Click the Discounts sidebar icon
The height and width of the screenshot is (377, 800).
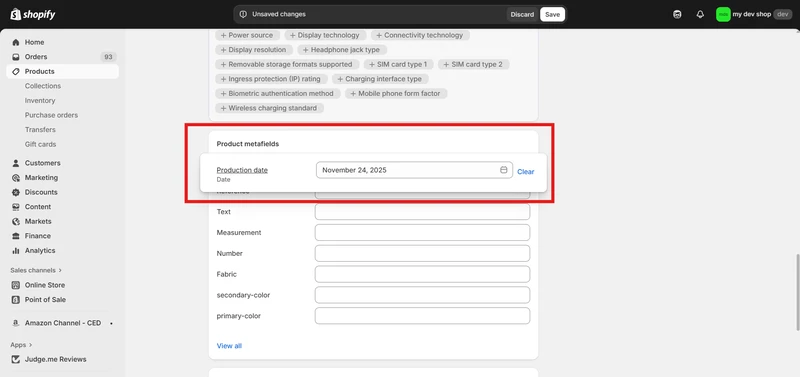pyautogui.click(x=16, y=192)
